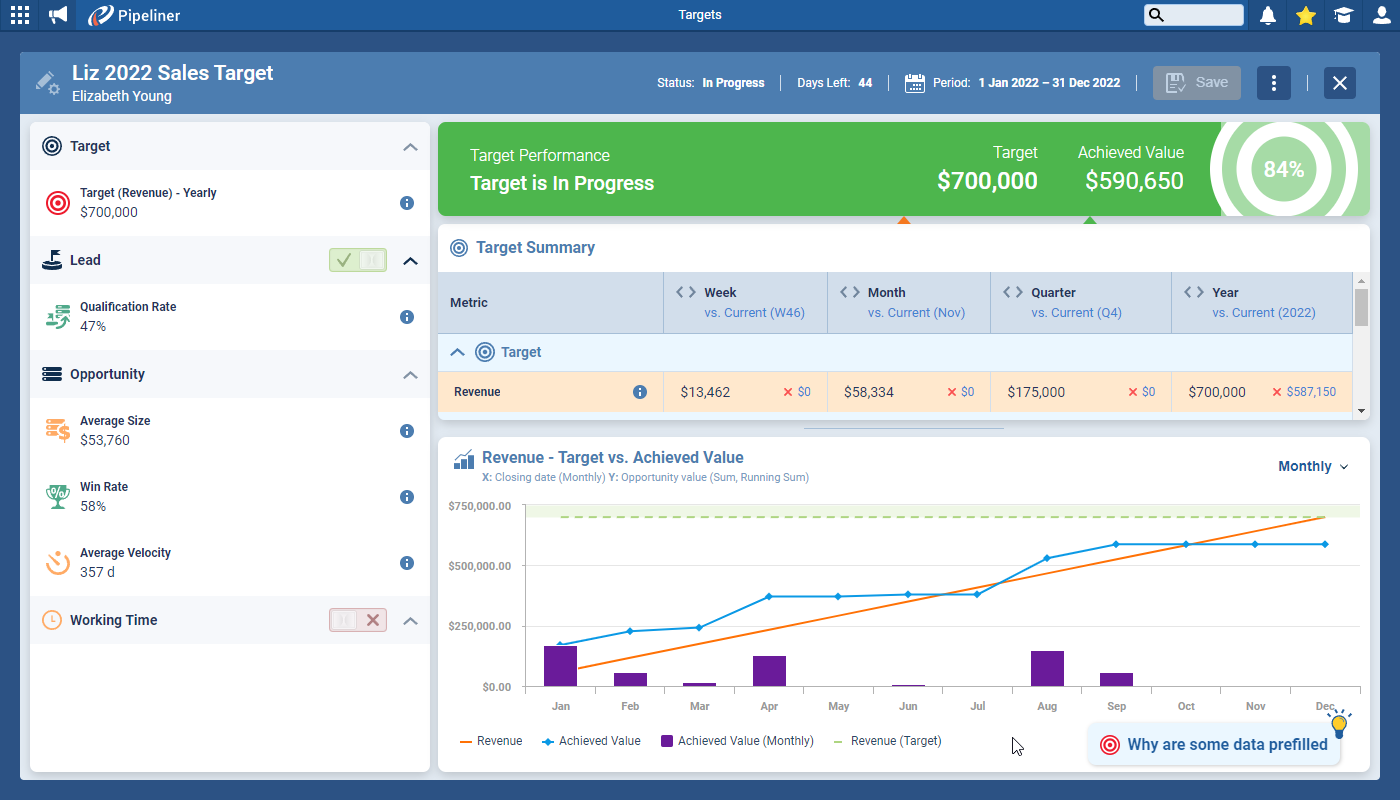The image size is (1400, 800).
Task: Open the notifications bell
Action: [1267, 15]
